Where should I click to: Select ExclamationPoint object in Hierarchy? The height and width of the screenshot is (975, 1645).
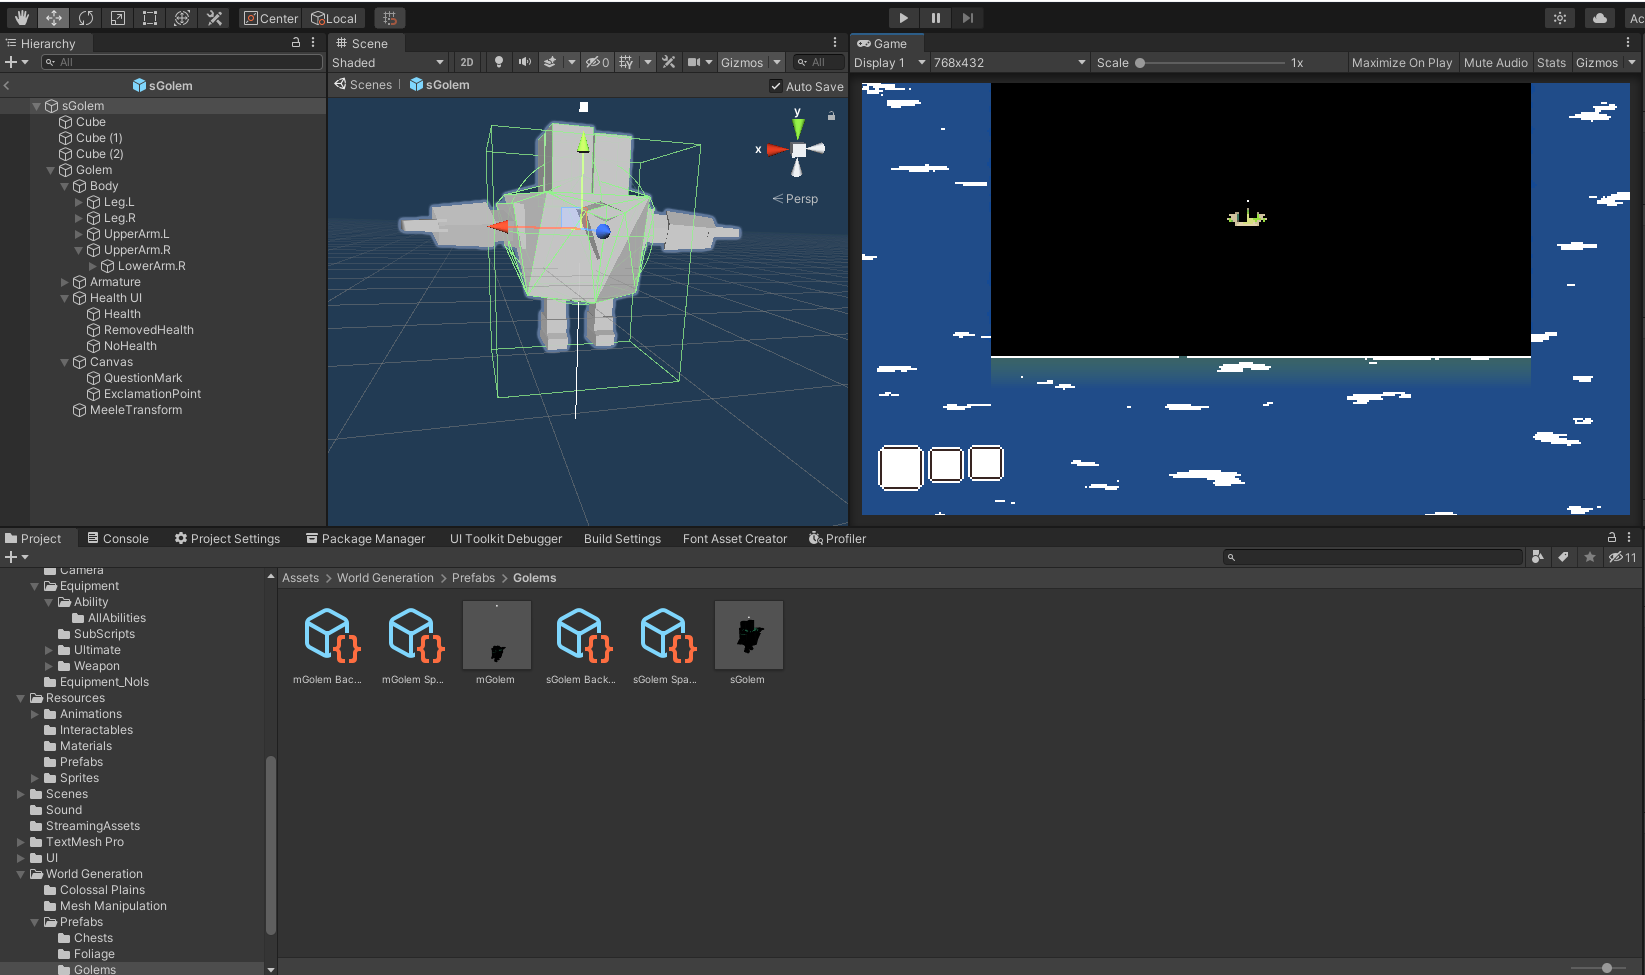pos(152,394)
